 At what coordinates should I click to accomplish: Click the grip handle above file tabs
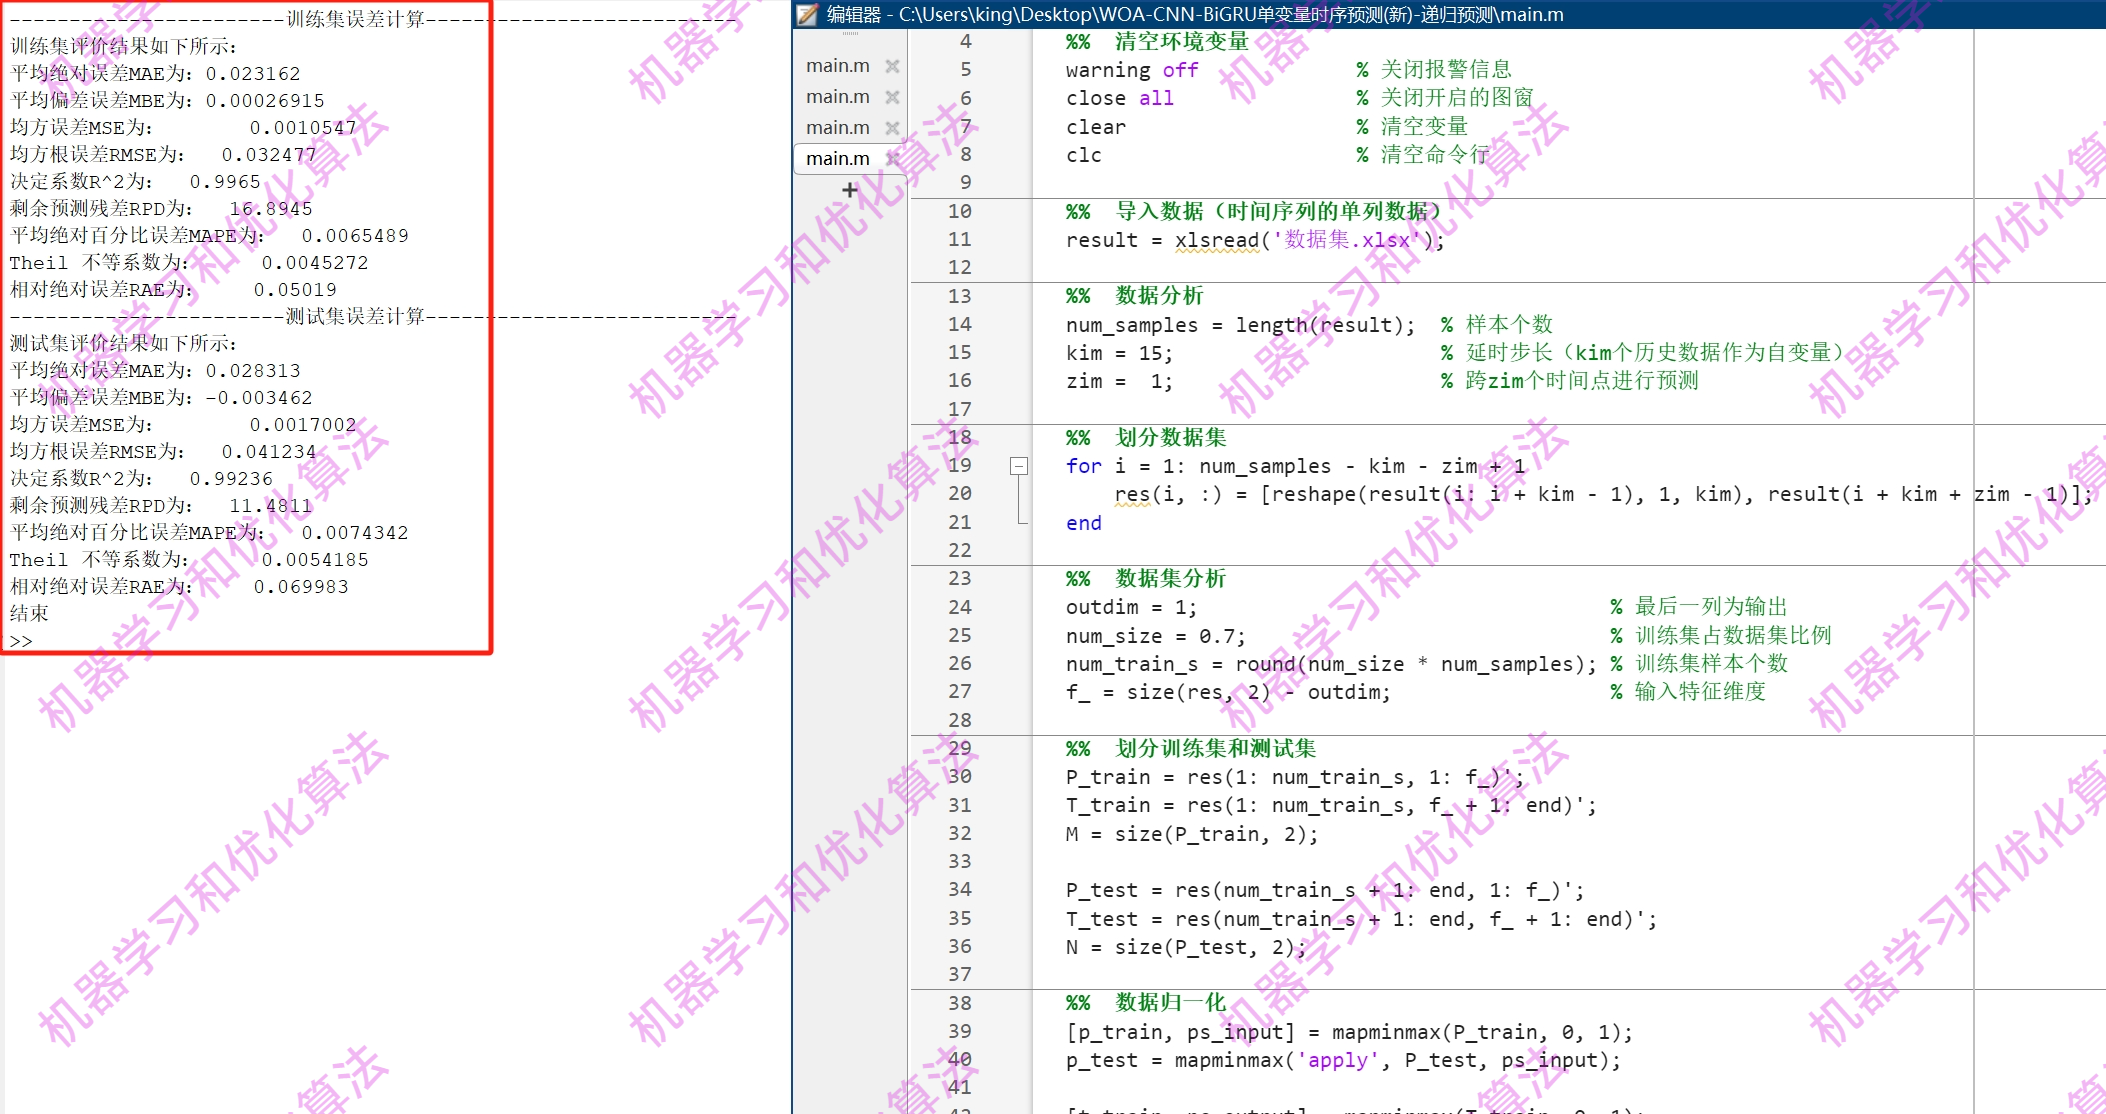(850, 34)
